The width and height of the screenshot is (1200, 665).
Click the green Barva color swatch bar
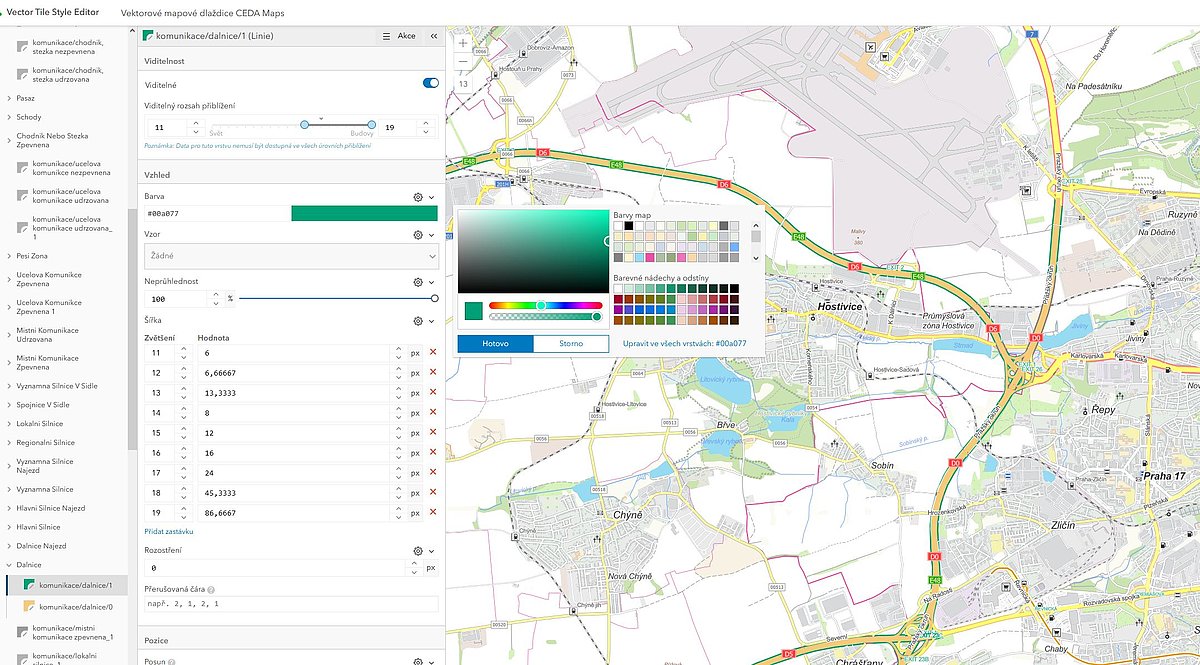click(x=364, y=213)
